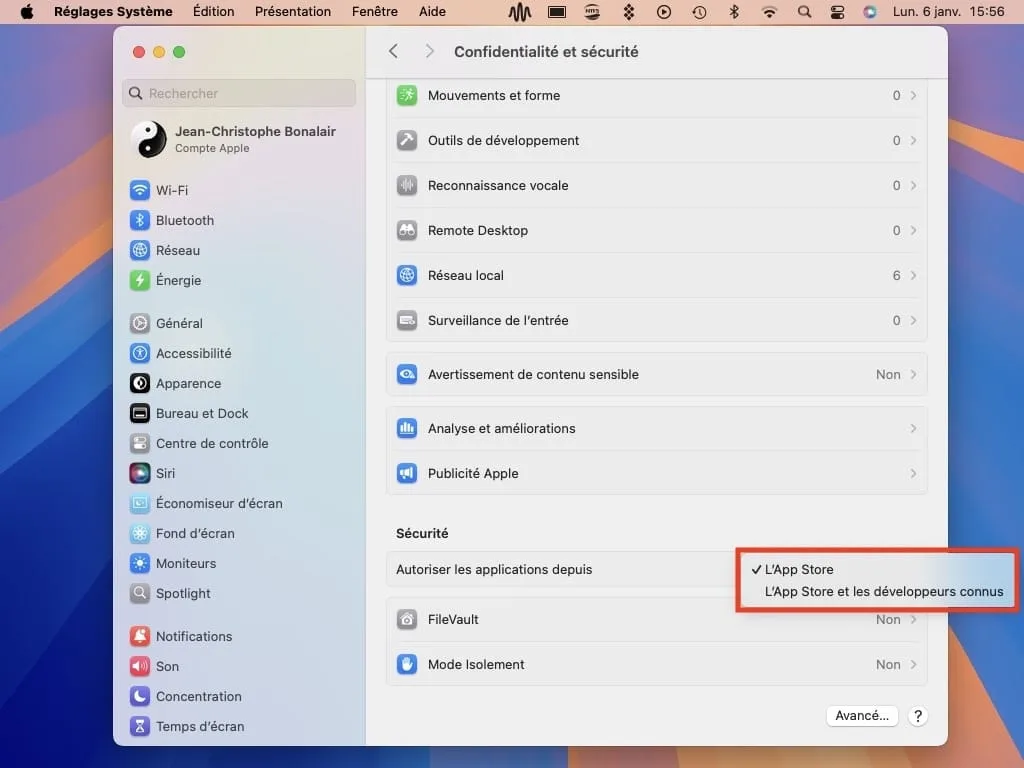This screenshot has width=1024, height=768.
Task: Open Apparence settings
Action: coord(176,383)
